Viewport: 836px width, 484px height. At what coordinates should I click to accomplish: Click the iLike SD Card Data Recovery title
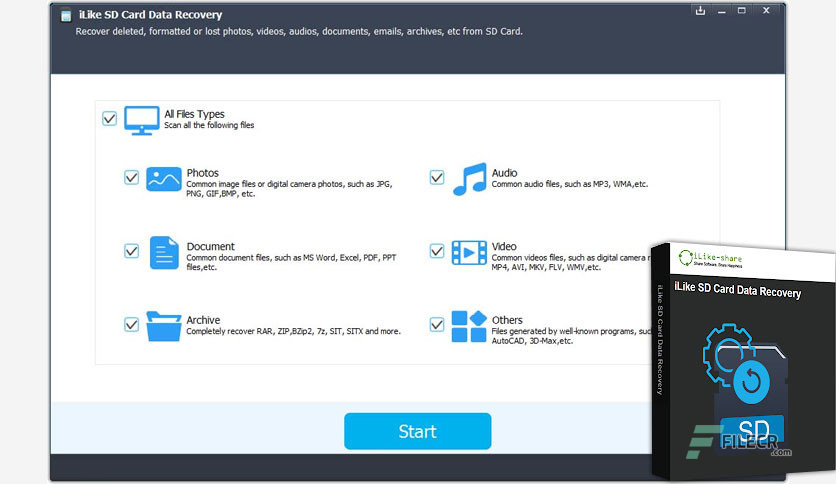(151, 15)
